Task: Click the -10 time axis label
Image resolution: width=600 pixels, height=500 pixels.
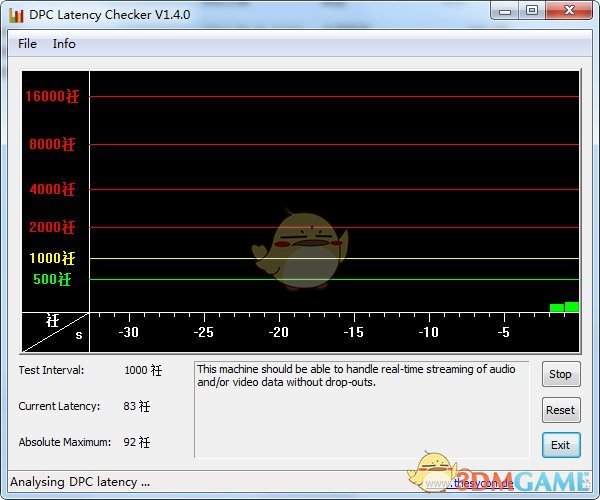Action: (428, 332)
